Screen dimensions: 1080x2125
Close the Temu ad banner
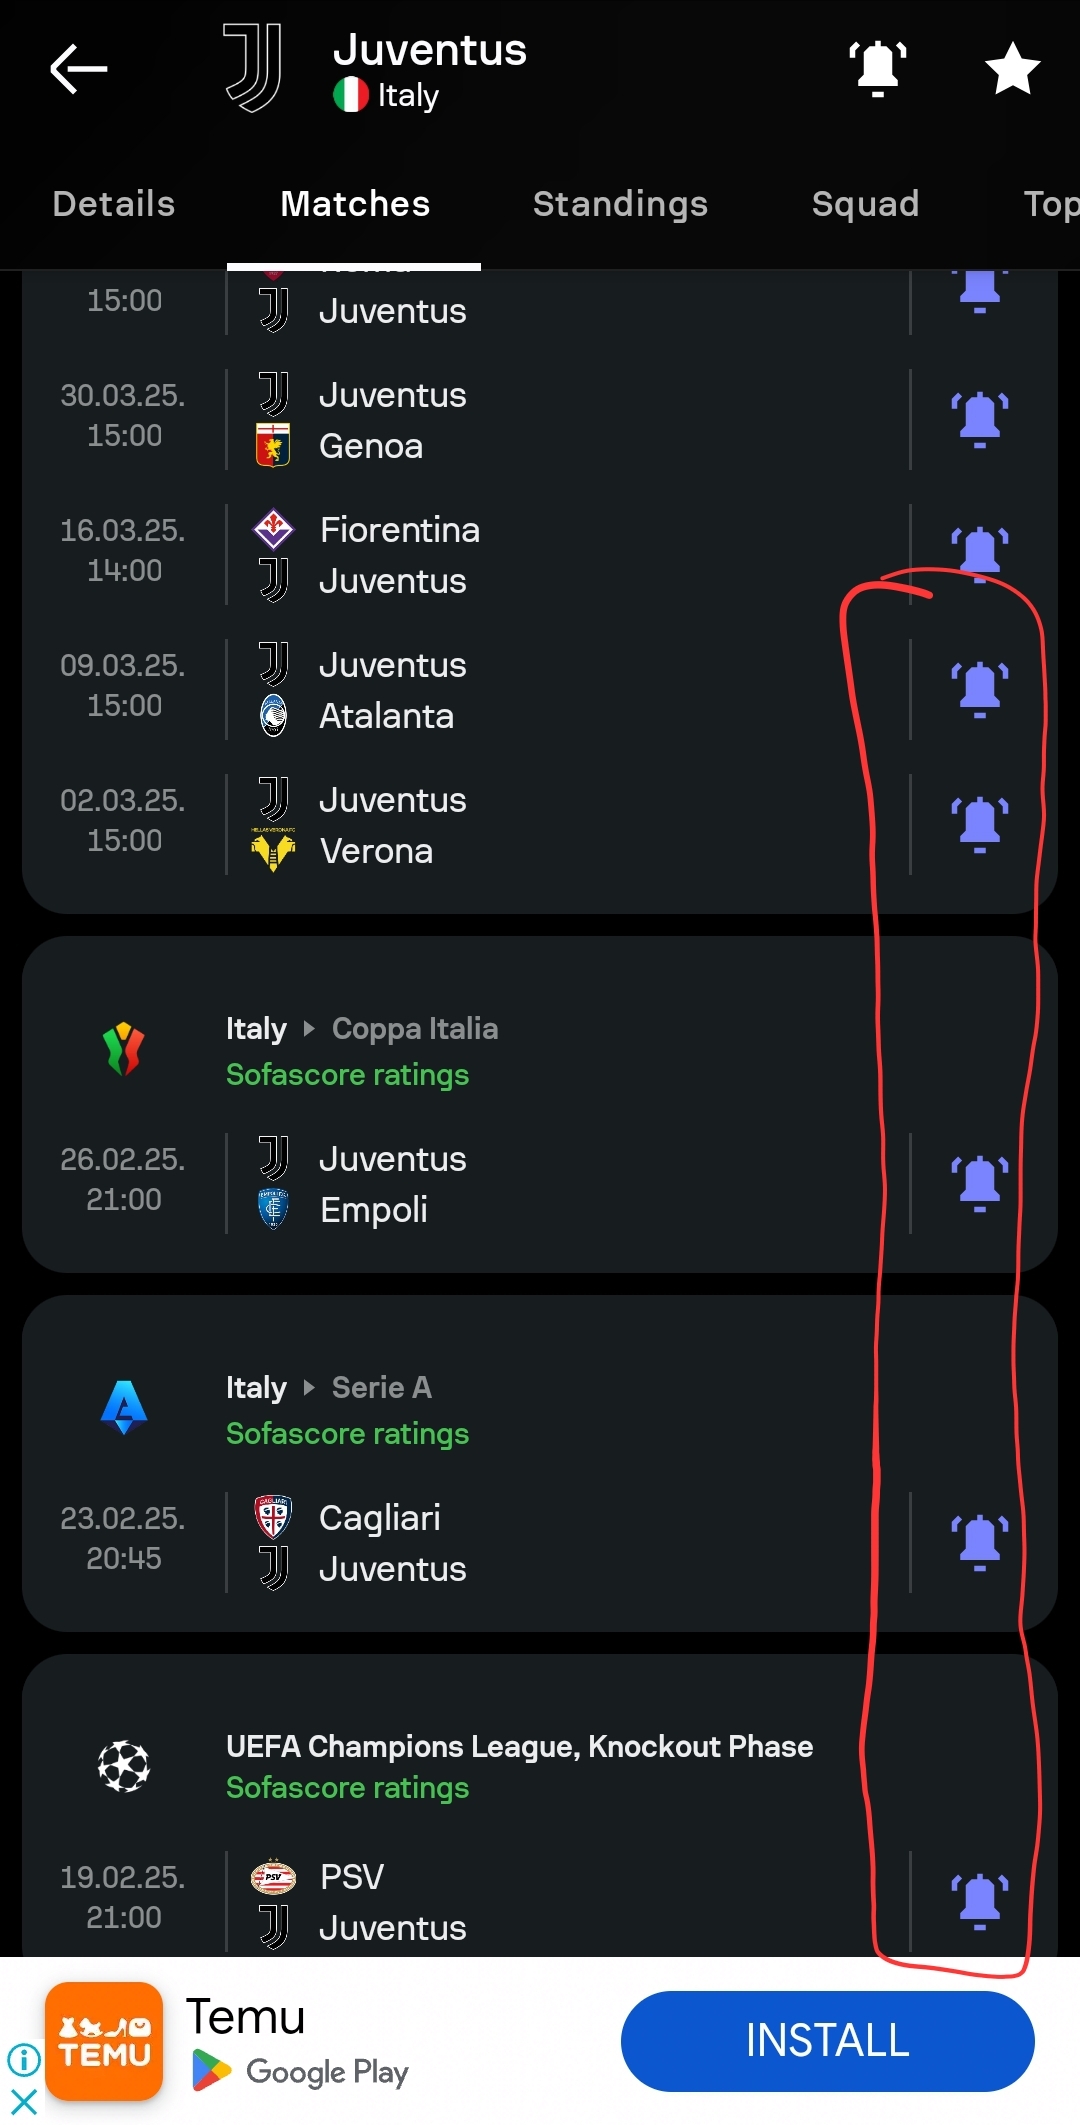[x=24, y=2101]
